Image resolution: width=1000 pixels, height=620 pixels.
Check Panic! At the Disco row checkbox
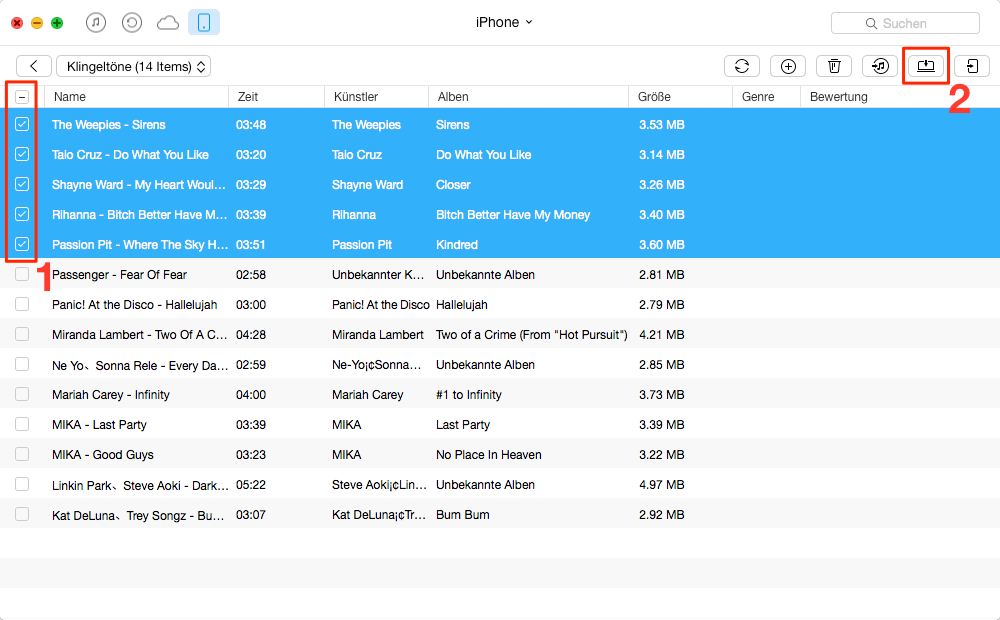click(x=22, y=304)
